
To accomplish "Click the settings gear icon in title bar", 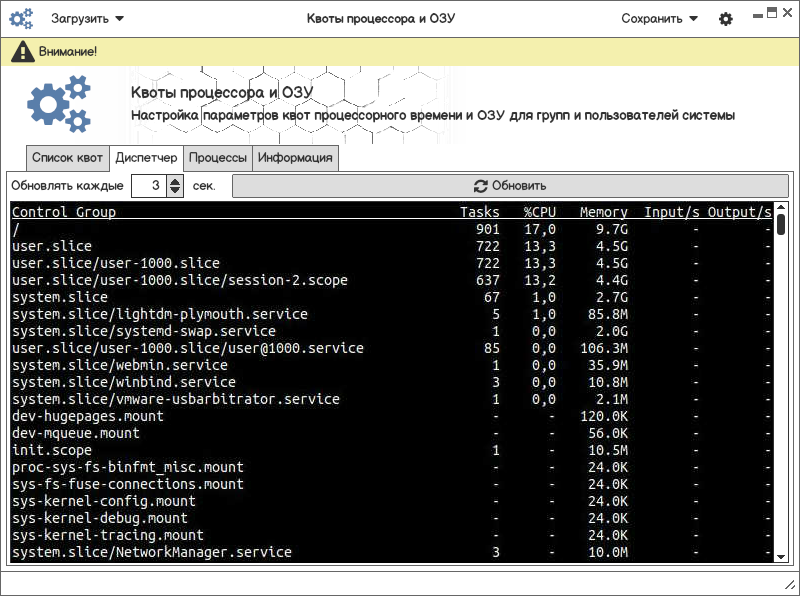I will pos(726,19).
